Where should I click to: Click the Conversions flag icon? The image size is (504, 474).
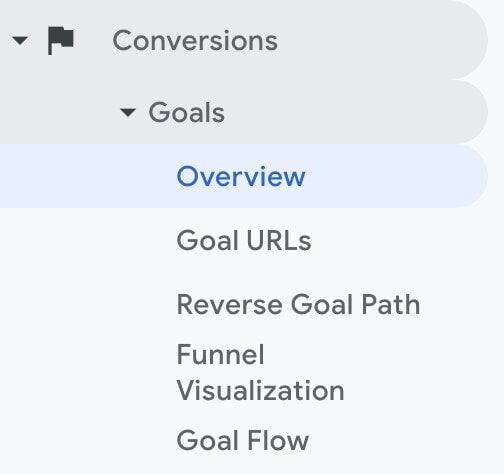(61, 41)
